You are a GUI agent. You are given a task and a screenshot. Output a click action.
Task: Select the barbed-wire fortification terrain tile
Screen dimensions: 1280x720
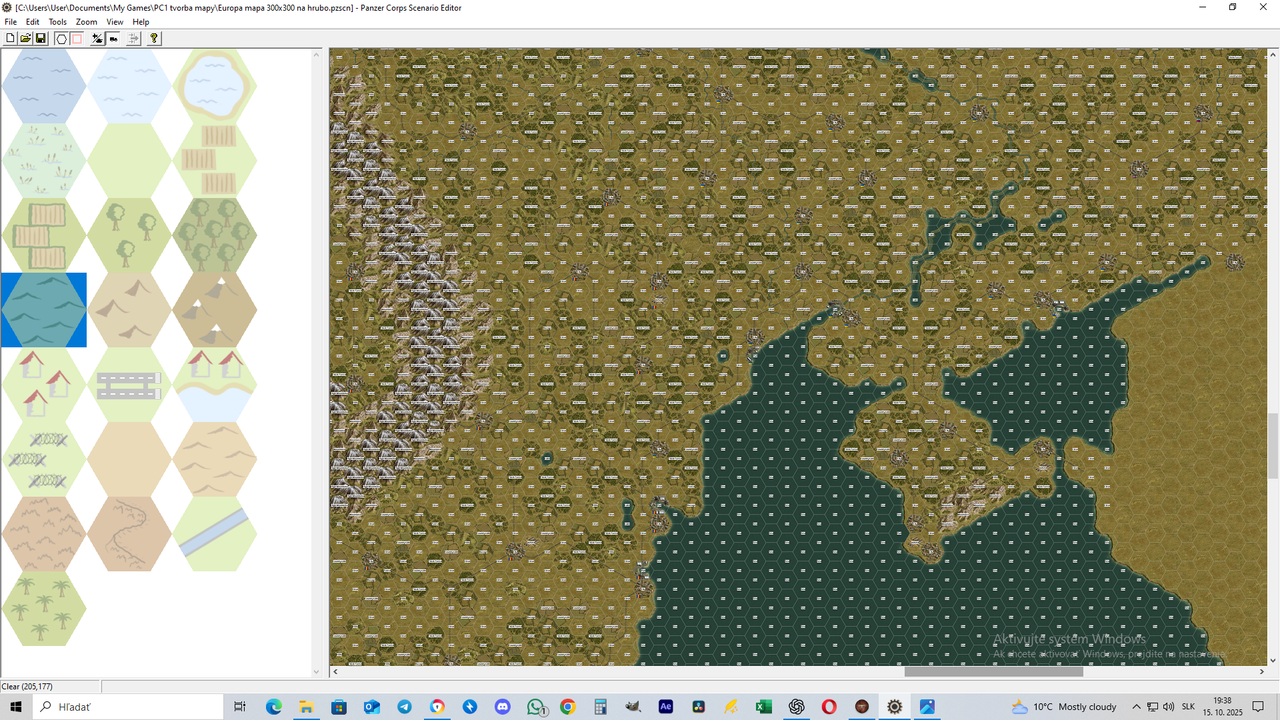pyautogui.click(x=43, y=459)
